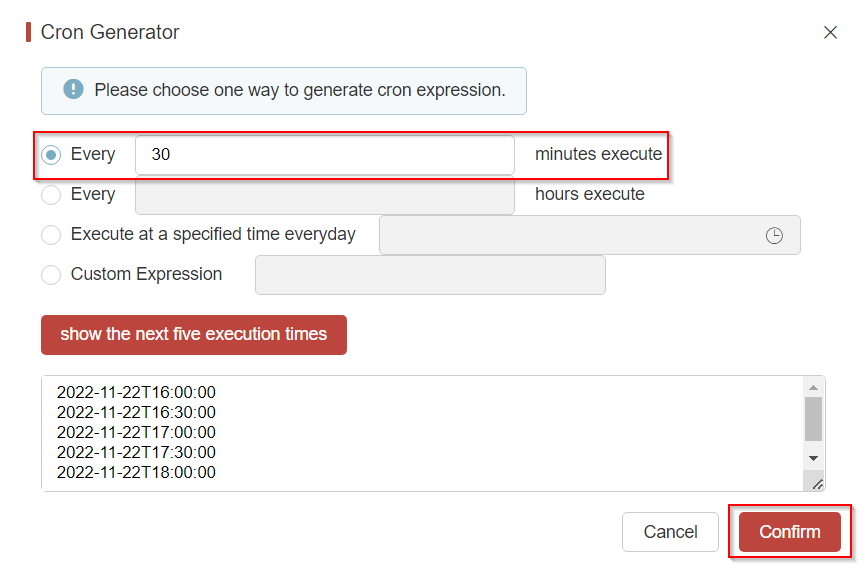The width and height of the screenshot is (867, 574).
Task: Select the Every minutes execute radio button
Action: click(x=51, y=155)
